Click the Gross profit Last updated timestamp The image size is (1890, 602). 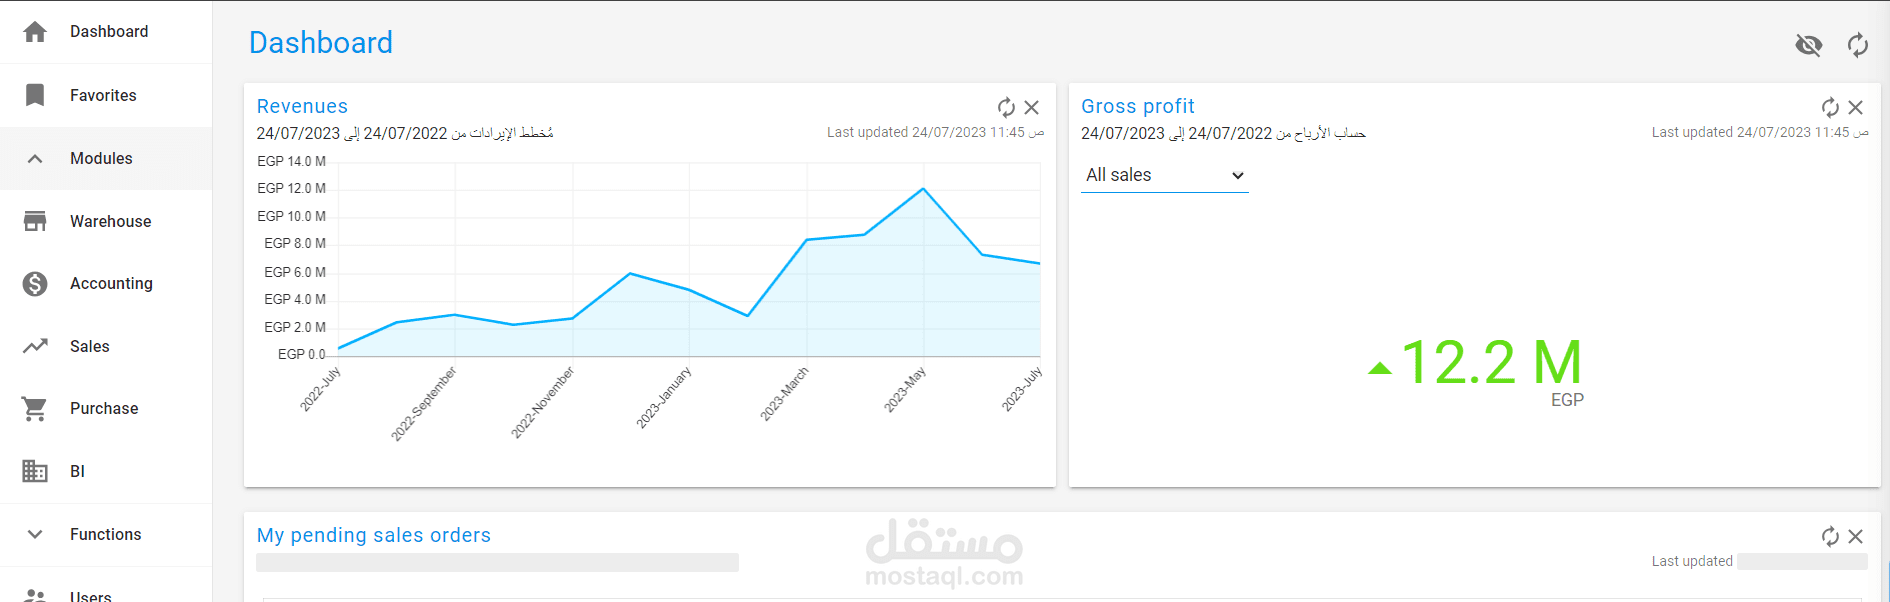click(x=1760, y=132)
